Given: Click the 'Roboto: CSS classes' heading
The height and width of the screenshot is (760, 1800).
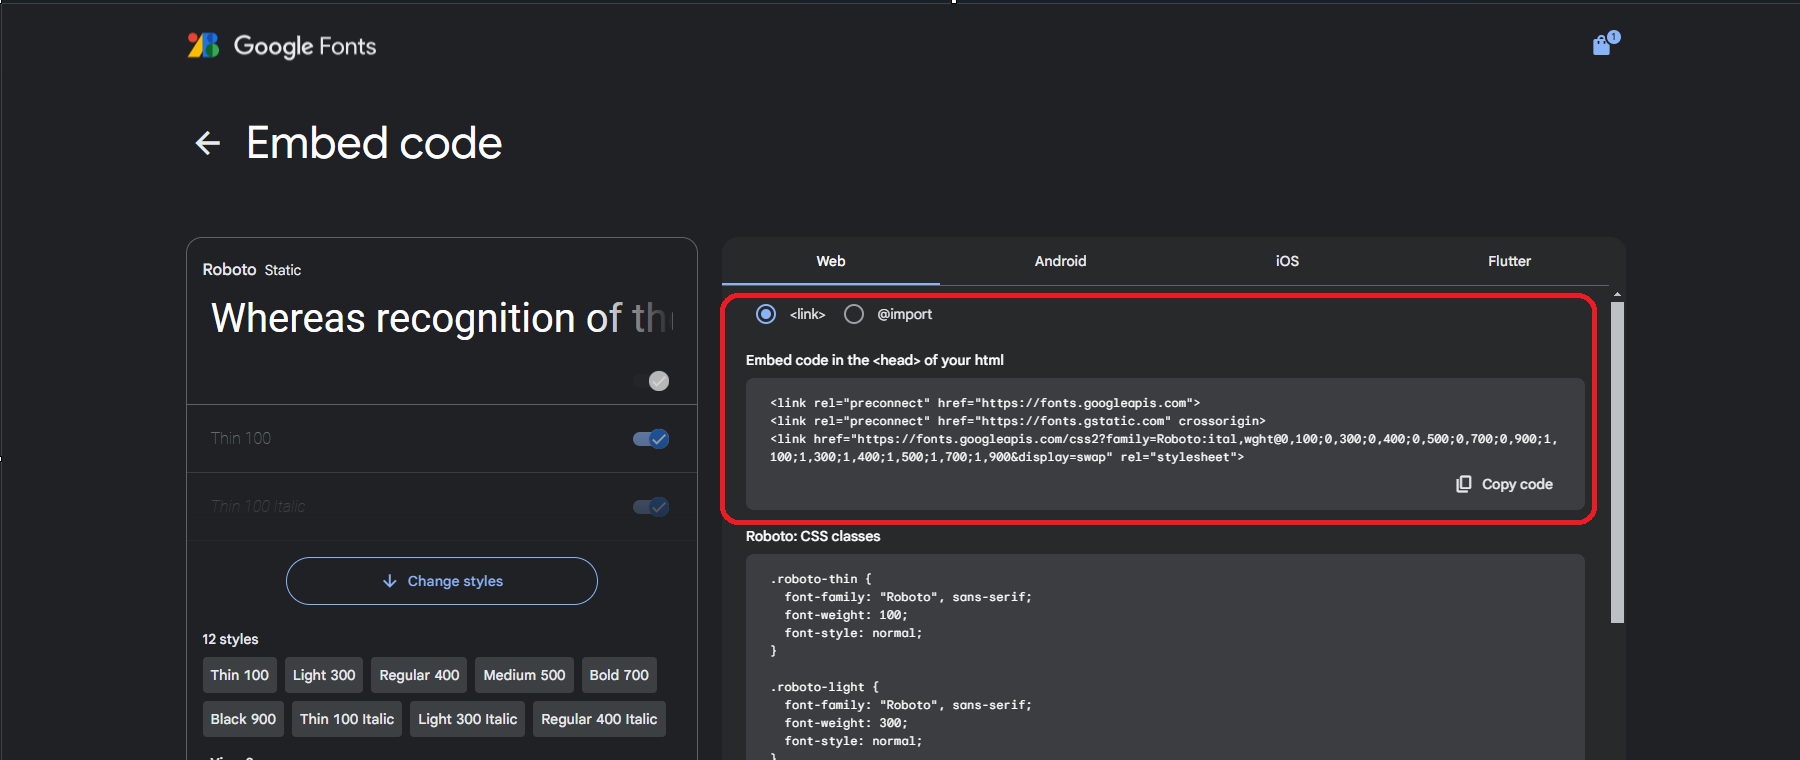Looking at the screenshot, I should click(813, 536).
